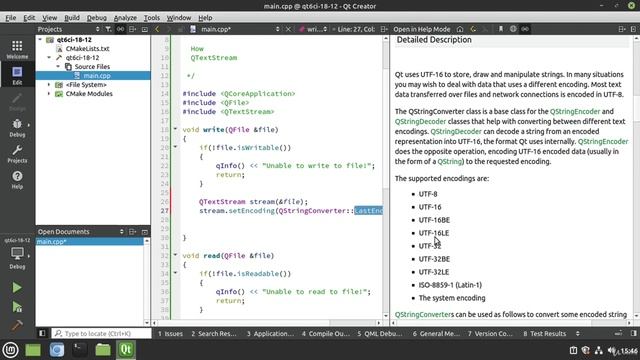
Task: Select main.cpp in the Open Documents list
Action: pos(90,242)
